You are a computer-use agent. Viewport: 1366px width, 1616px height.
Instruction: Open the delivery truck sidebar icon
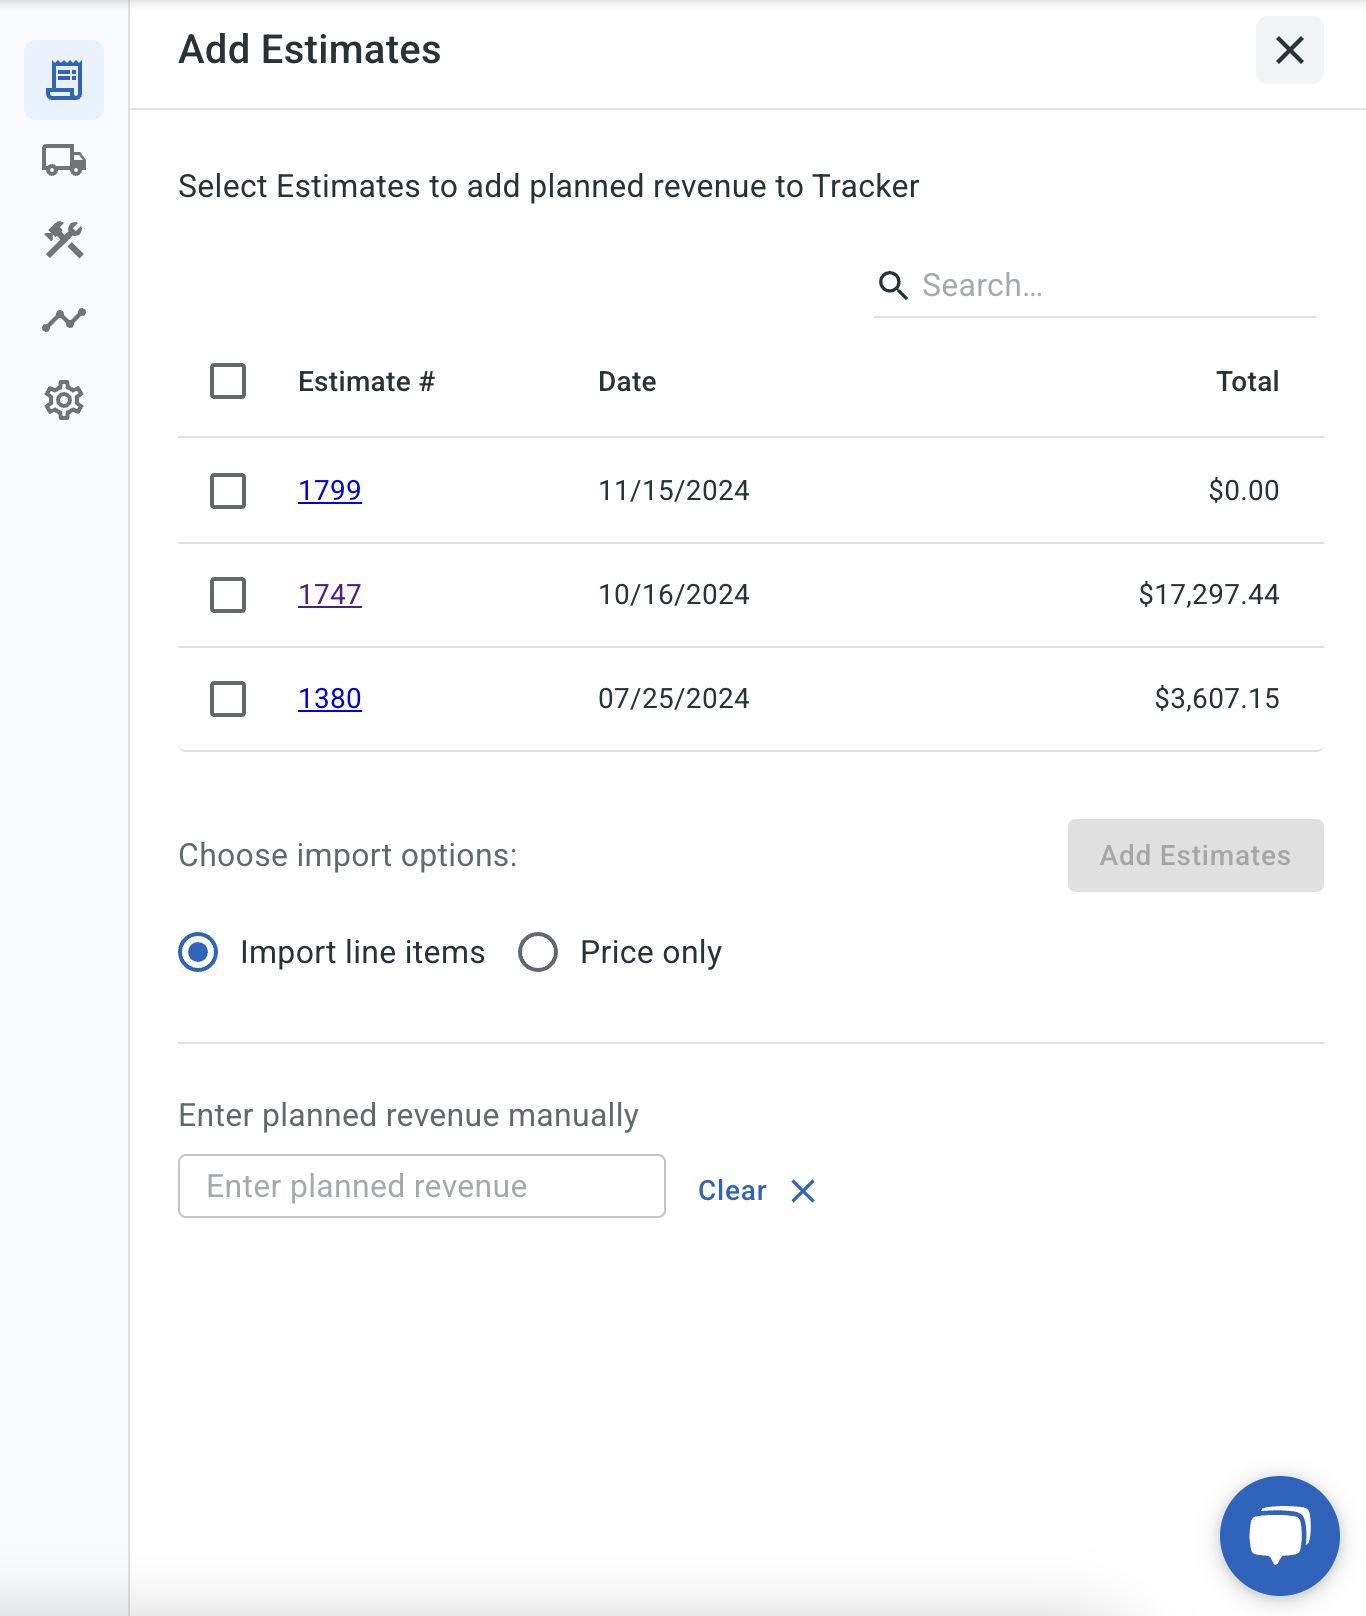tap(64, 160)
